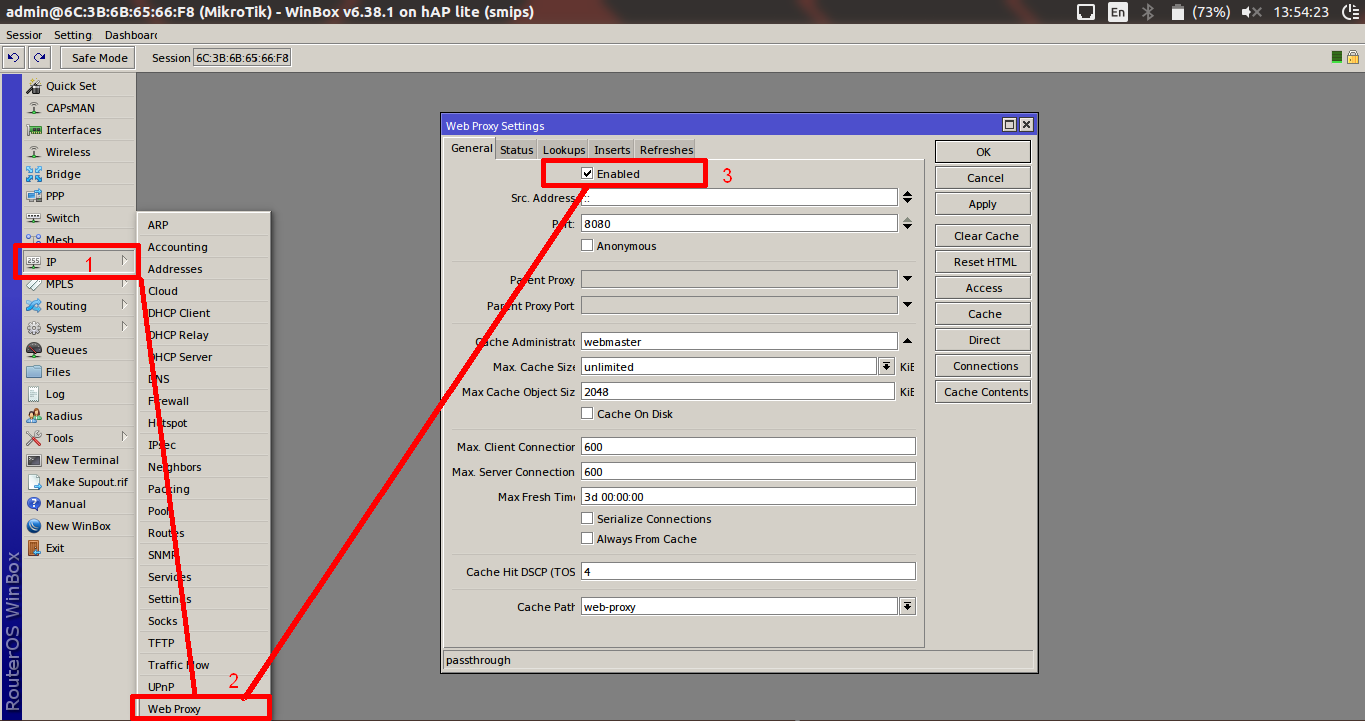Toggle the Anonymous checkbox
The height and width of the screenshot is (721, 1365).
point(587,245)
